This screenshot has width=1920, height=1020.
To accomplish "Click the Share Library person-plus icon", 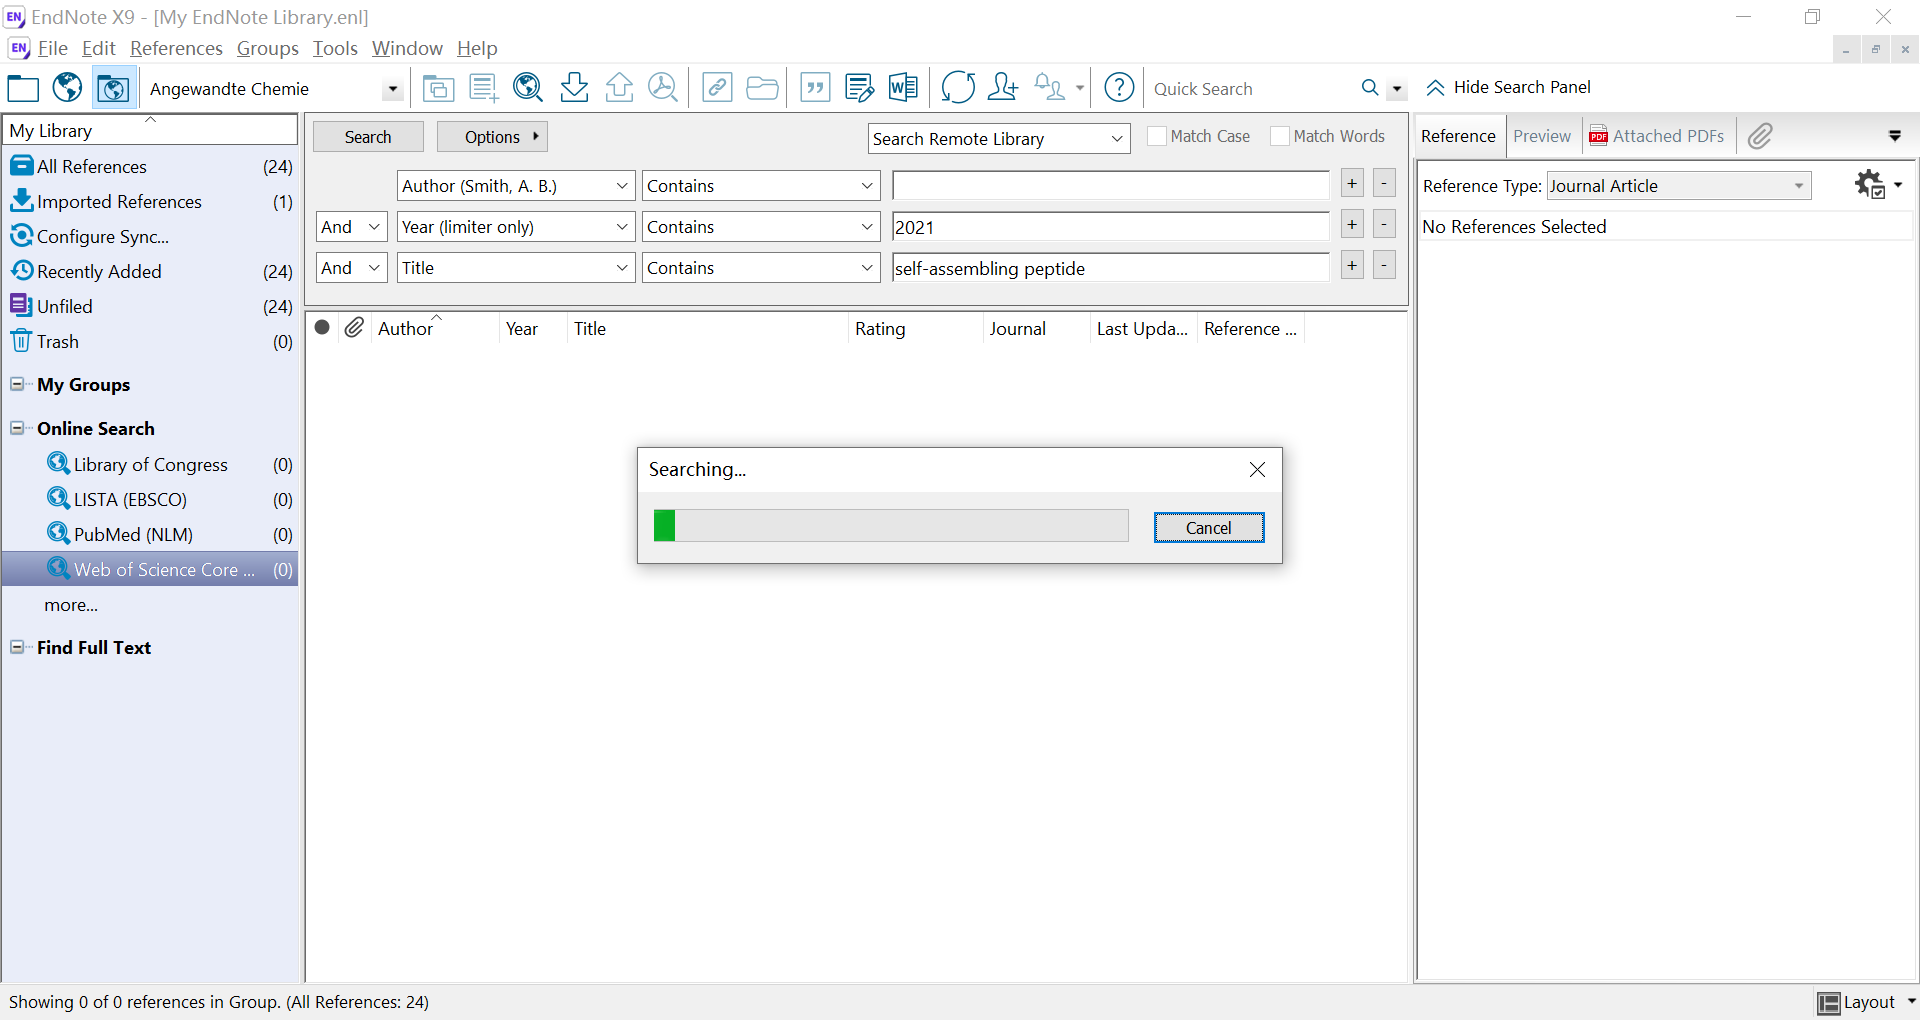I will point(1002,88).
